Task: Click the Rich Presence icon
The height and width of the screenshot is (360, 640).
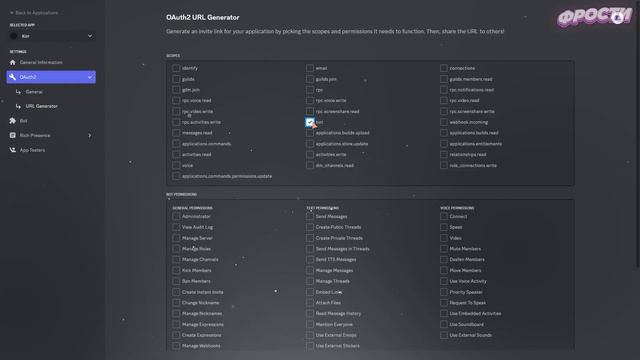Action: (13, 135)
